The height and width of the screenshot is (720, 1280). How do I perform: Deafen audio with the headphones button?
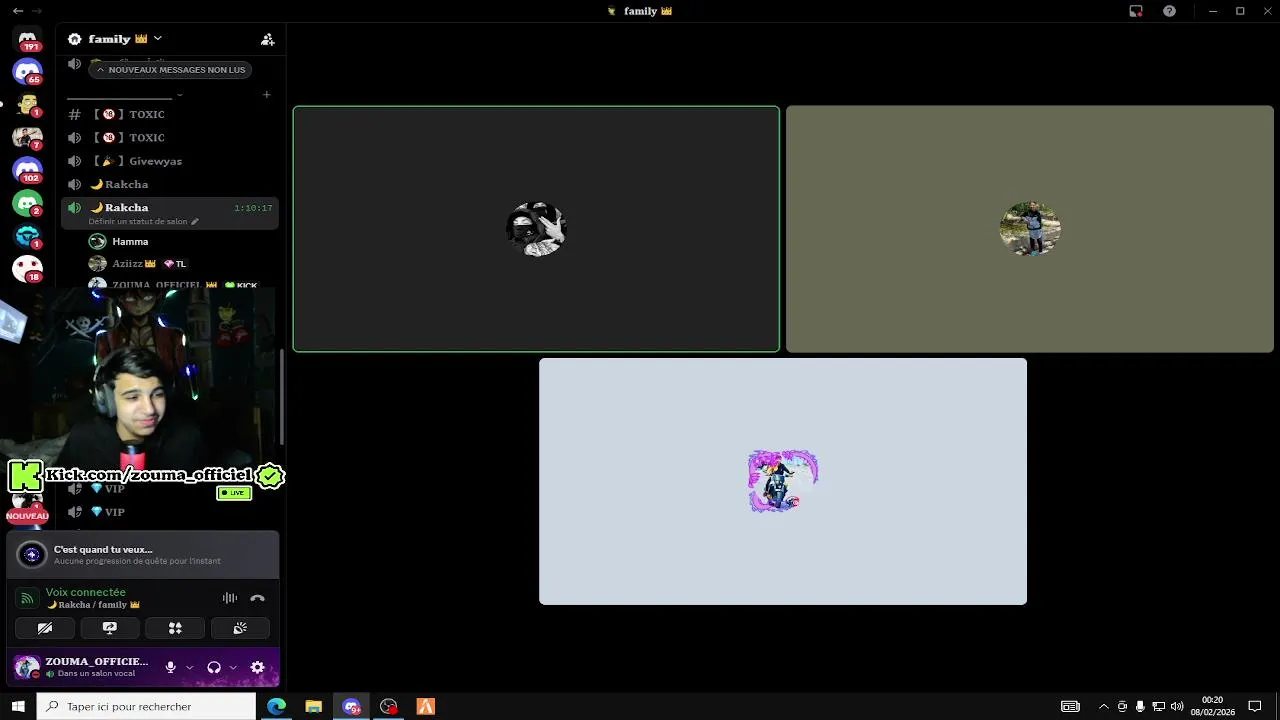(213, 667)
